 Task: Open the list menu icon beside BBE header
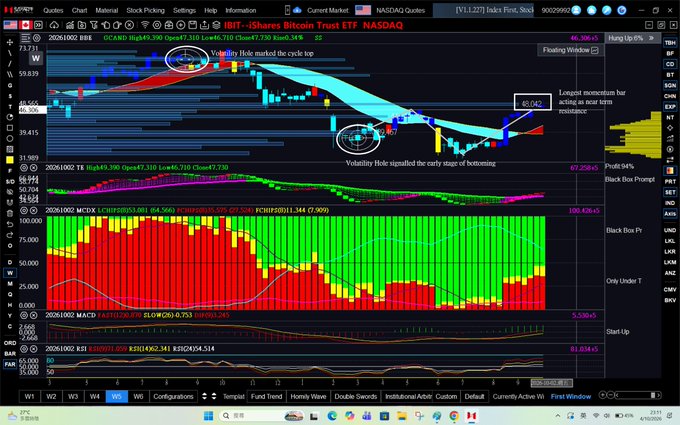point(26,38)
